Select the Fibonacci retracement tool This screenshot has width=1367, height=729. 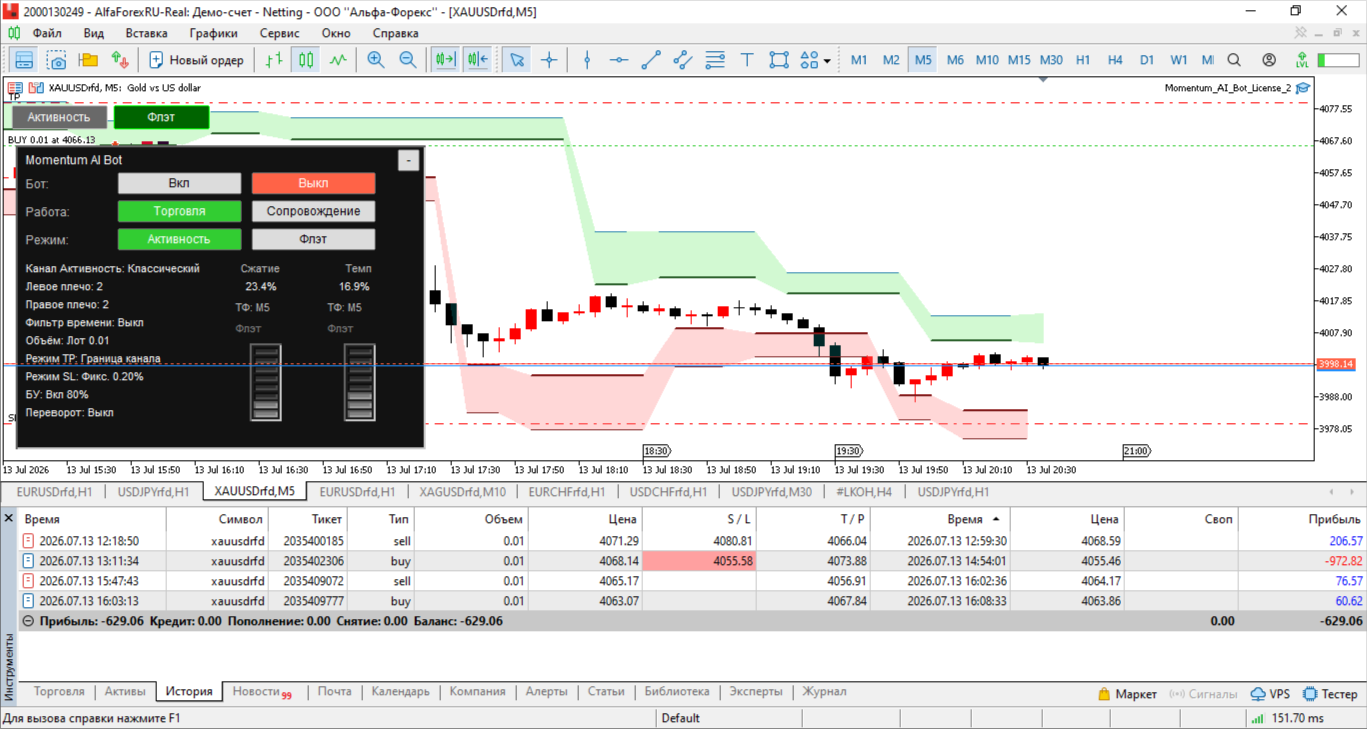tap(715, 60)
